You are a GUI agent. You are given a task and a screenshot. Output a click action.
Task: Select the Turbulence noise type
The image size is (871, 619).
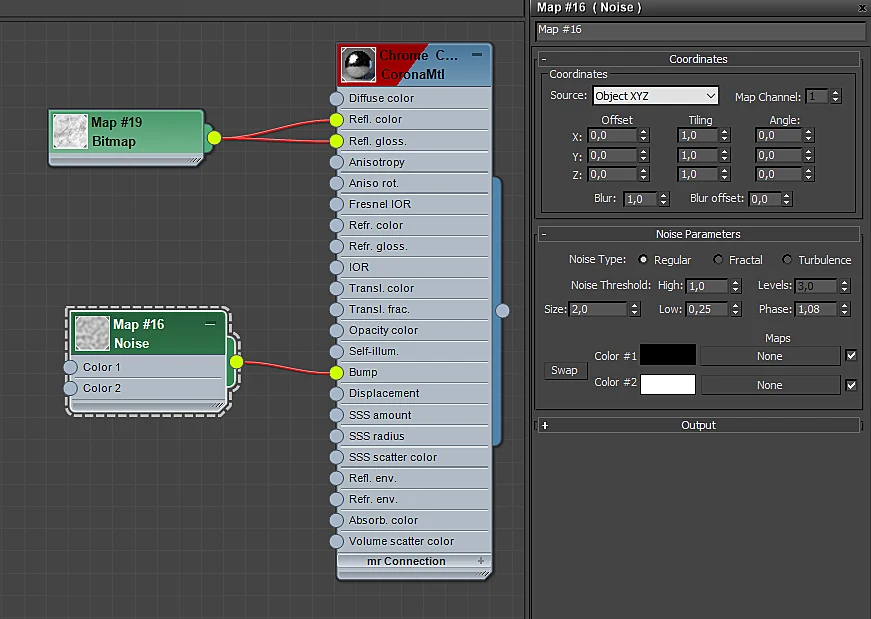[787, 259]
